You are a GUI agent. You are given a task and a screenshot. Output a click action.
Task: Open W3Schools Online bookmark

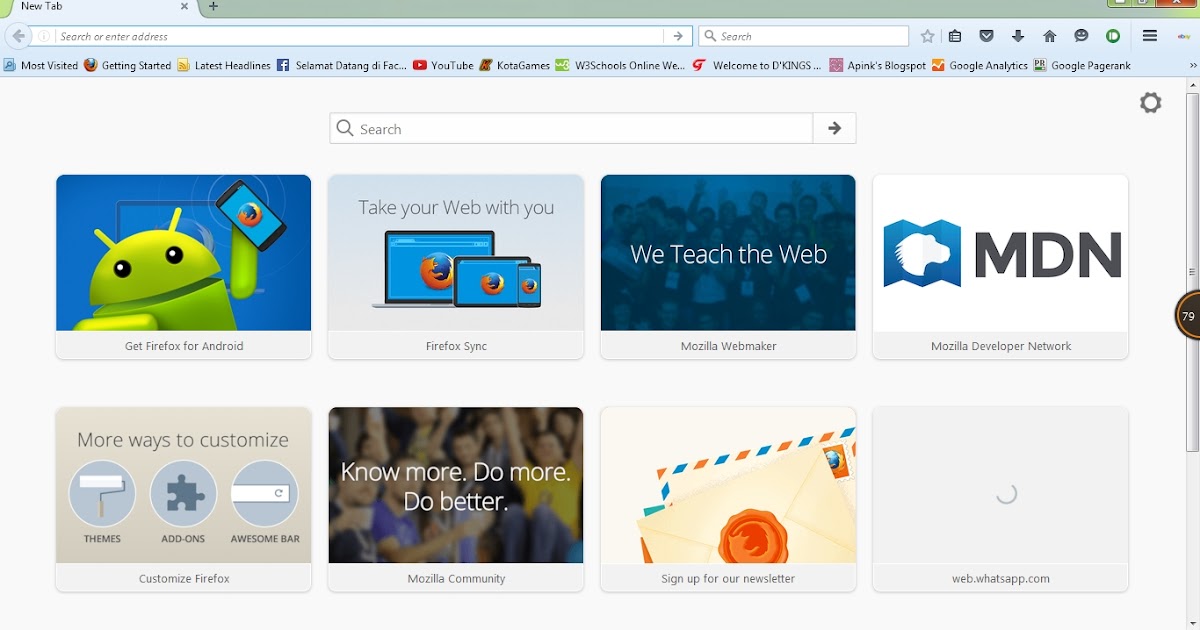pos(620,65)
